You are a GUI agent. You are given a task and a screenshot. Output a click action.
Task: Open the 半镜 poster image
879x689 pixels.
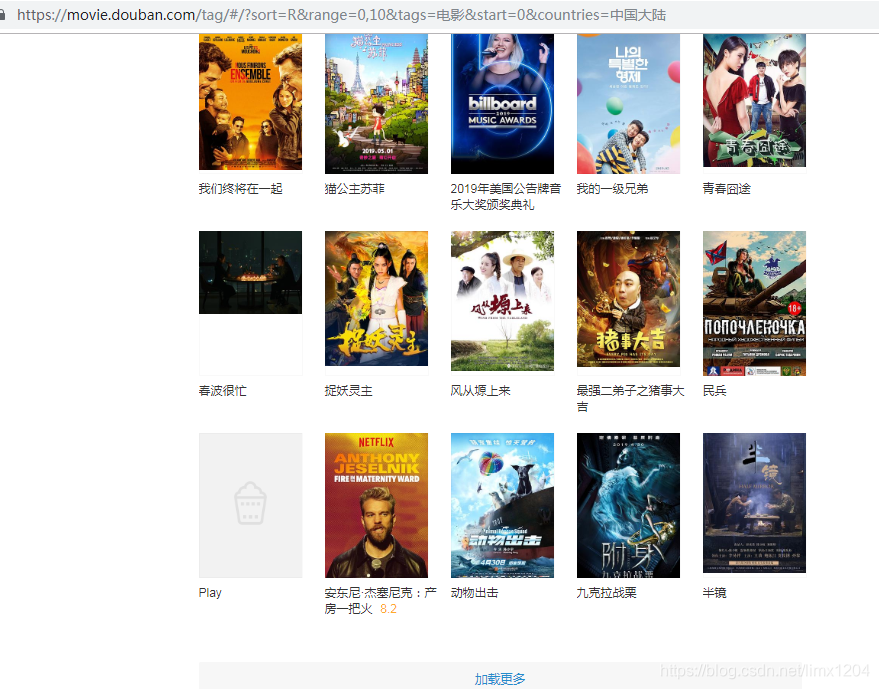755,503
